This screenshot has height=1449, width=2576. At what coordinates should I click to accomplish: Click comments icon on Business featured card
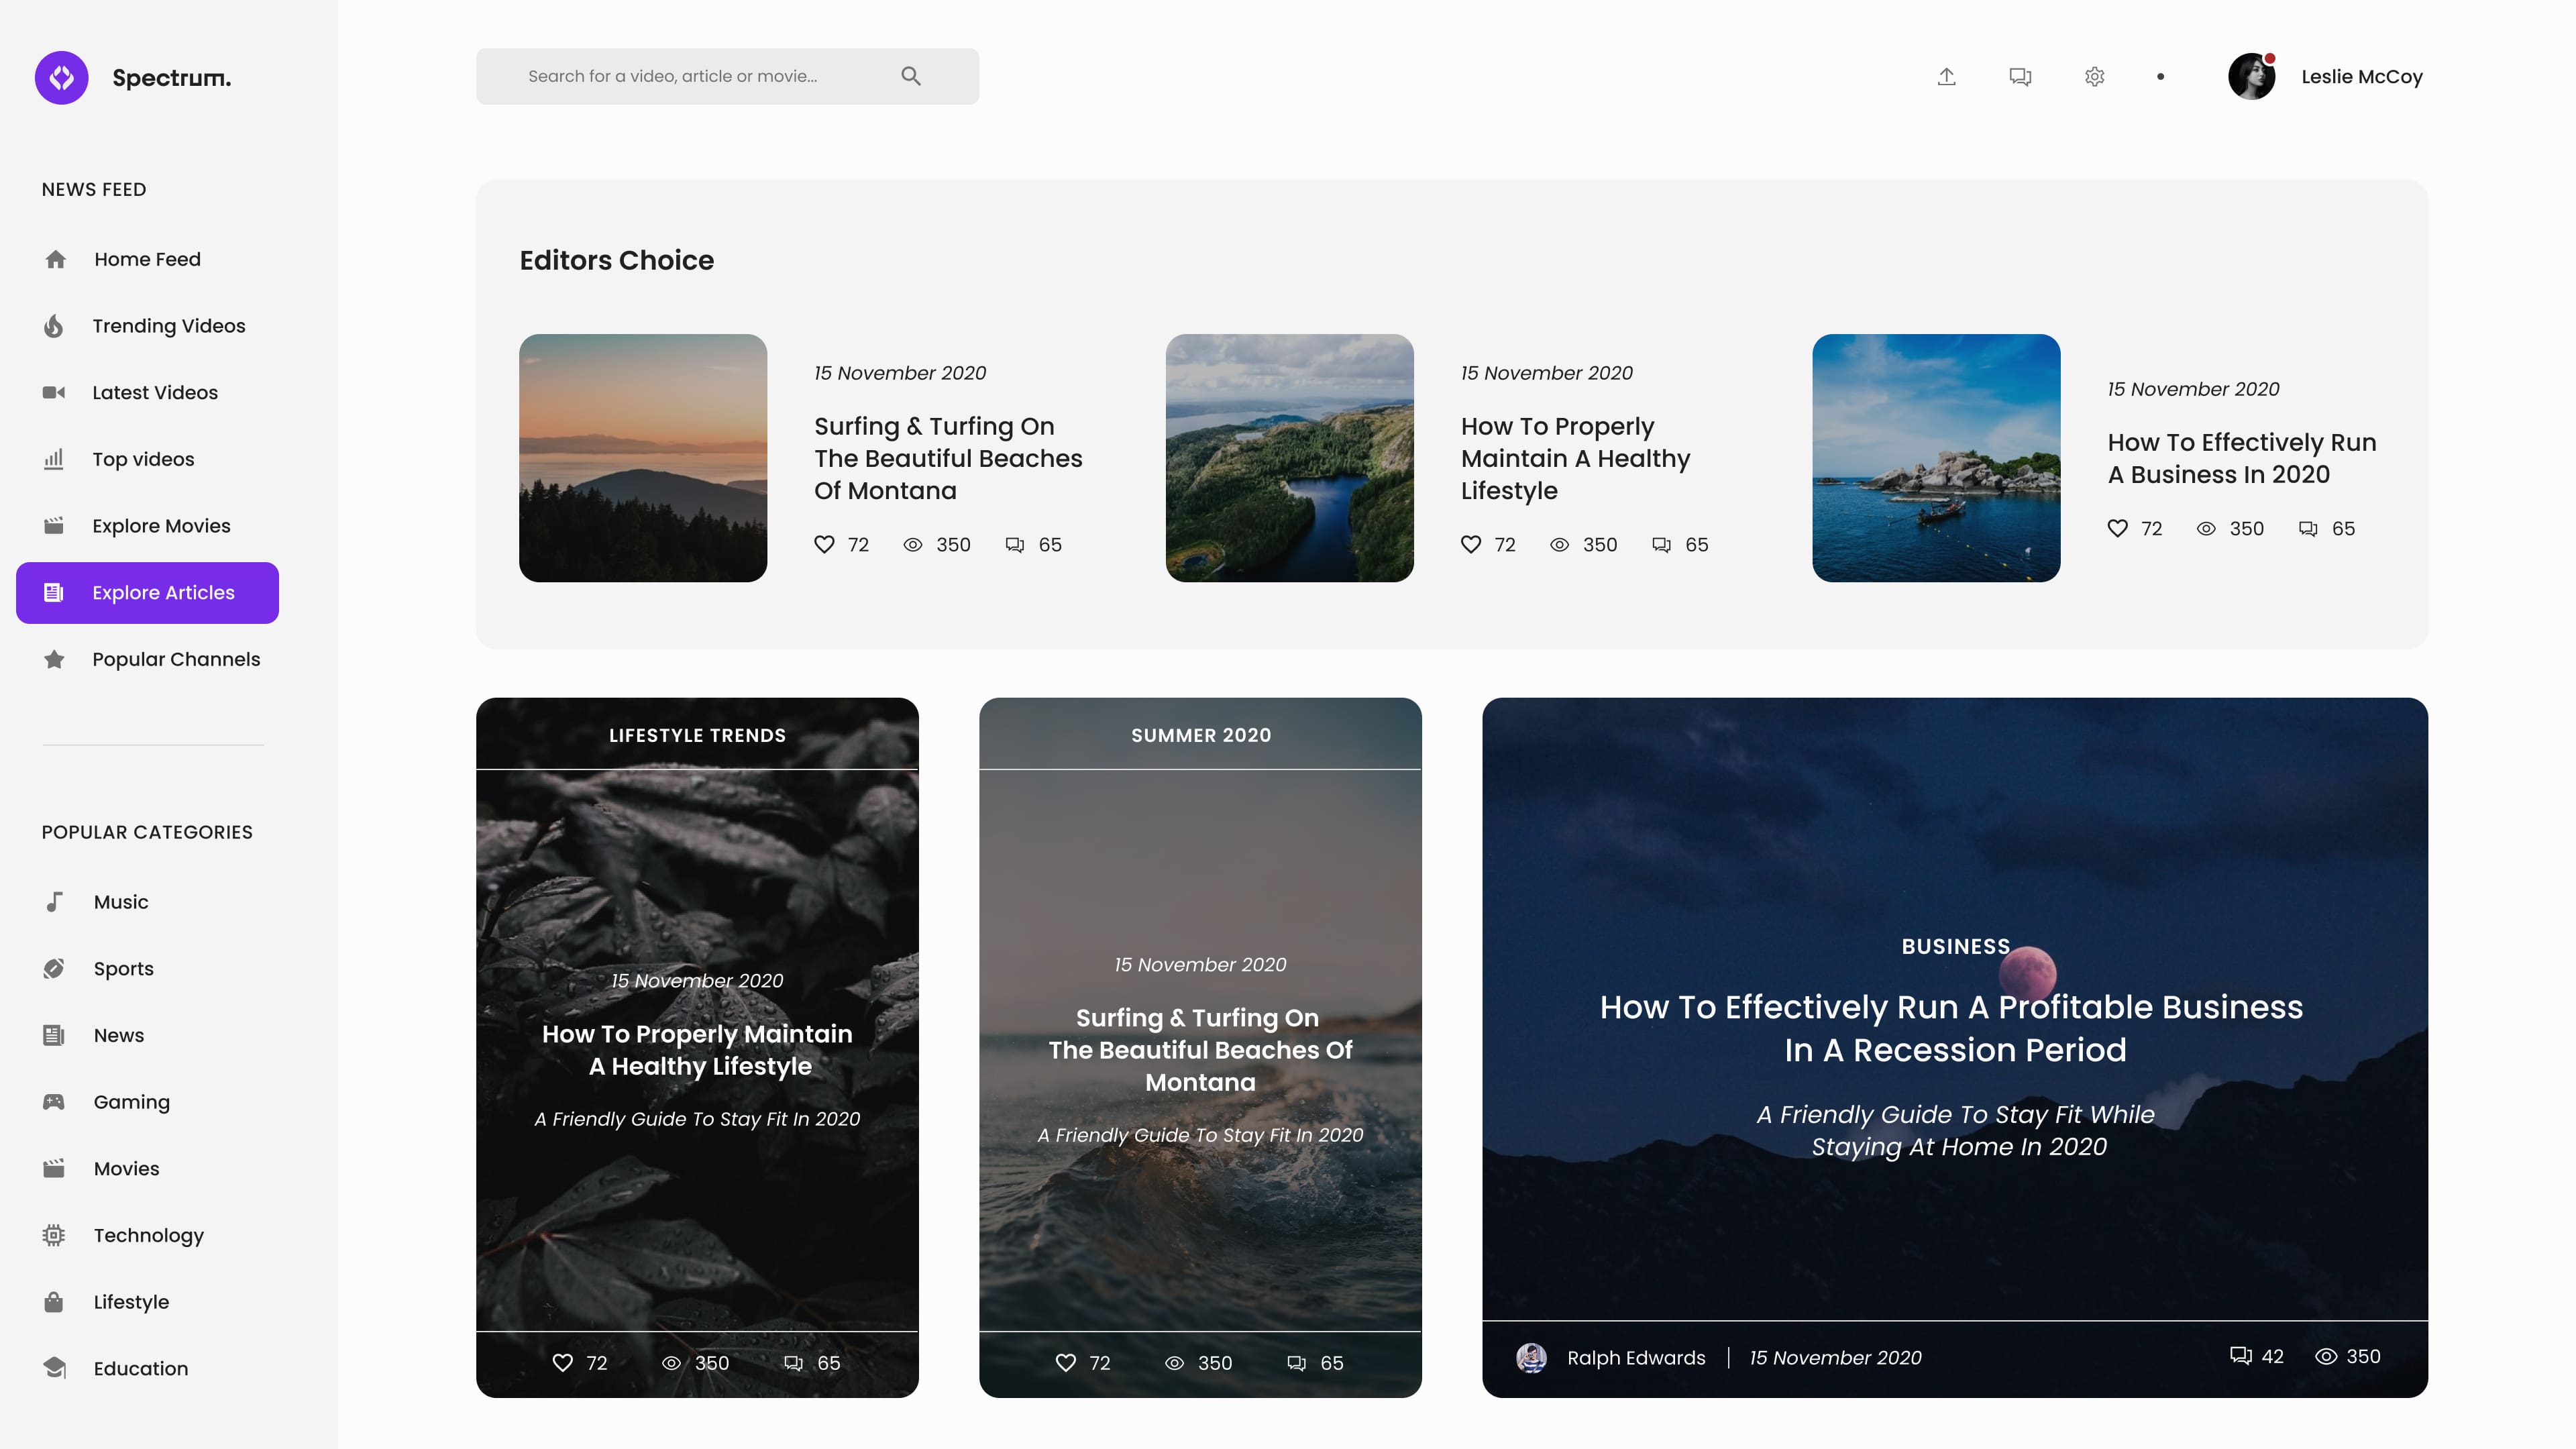2241,1356
